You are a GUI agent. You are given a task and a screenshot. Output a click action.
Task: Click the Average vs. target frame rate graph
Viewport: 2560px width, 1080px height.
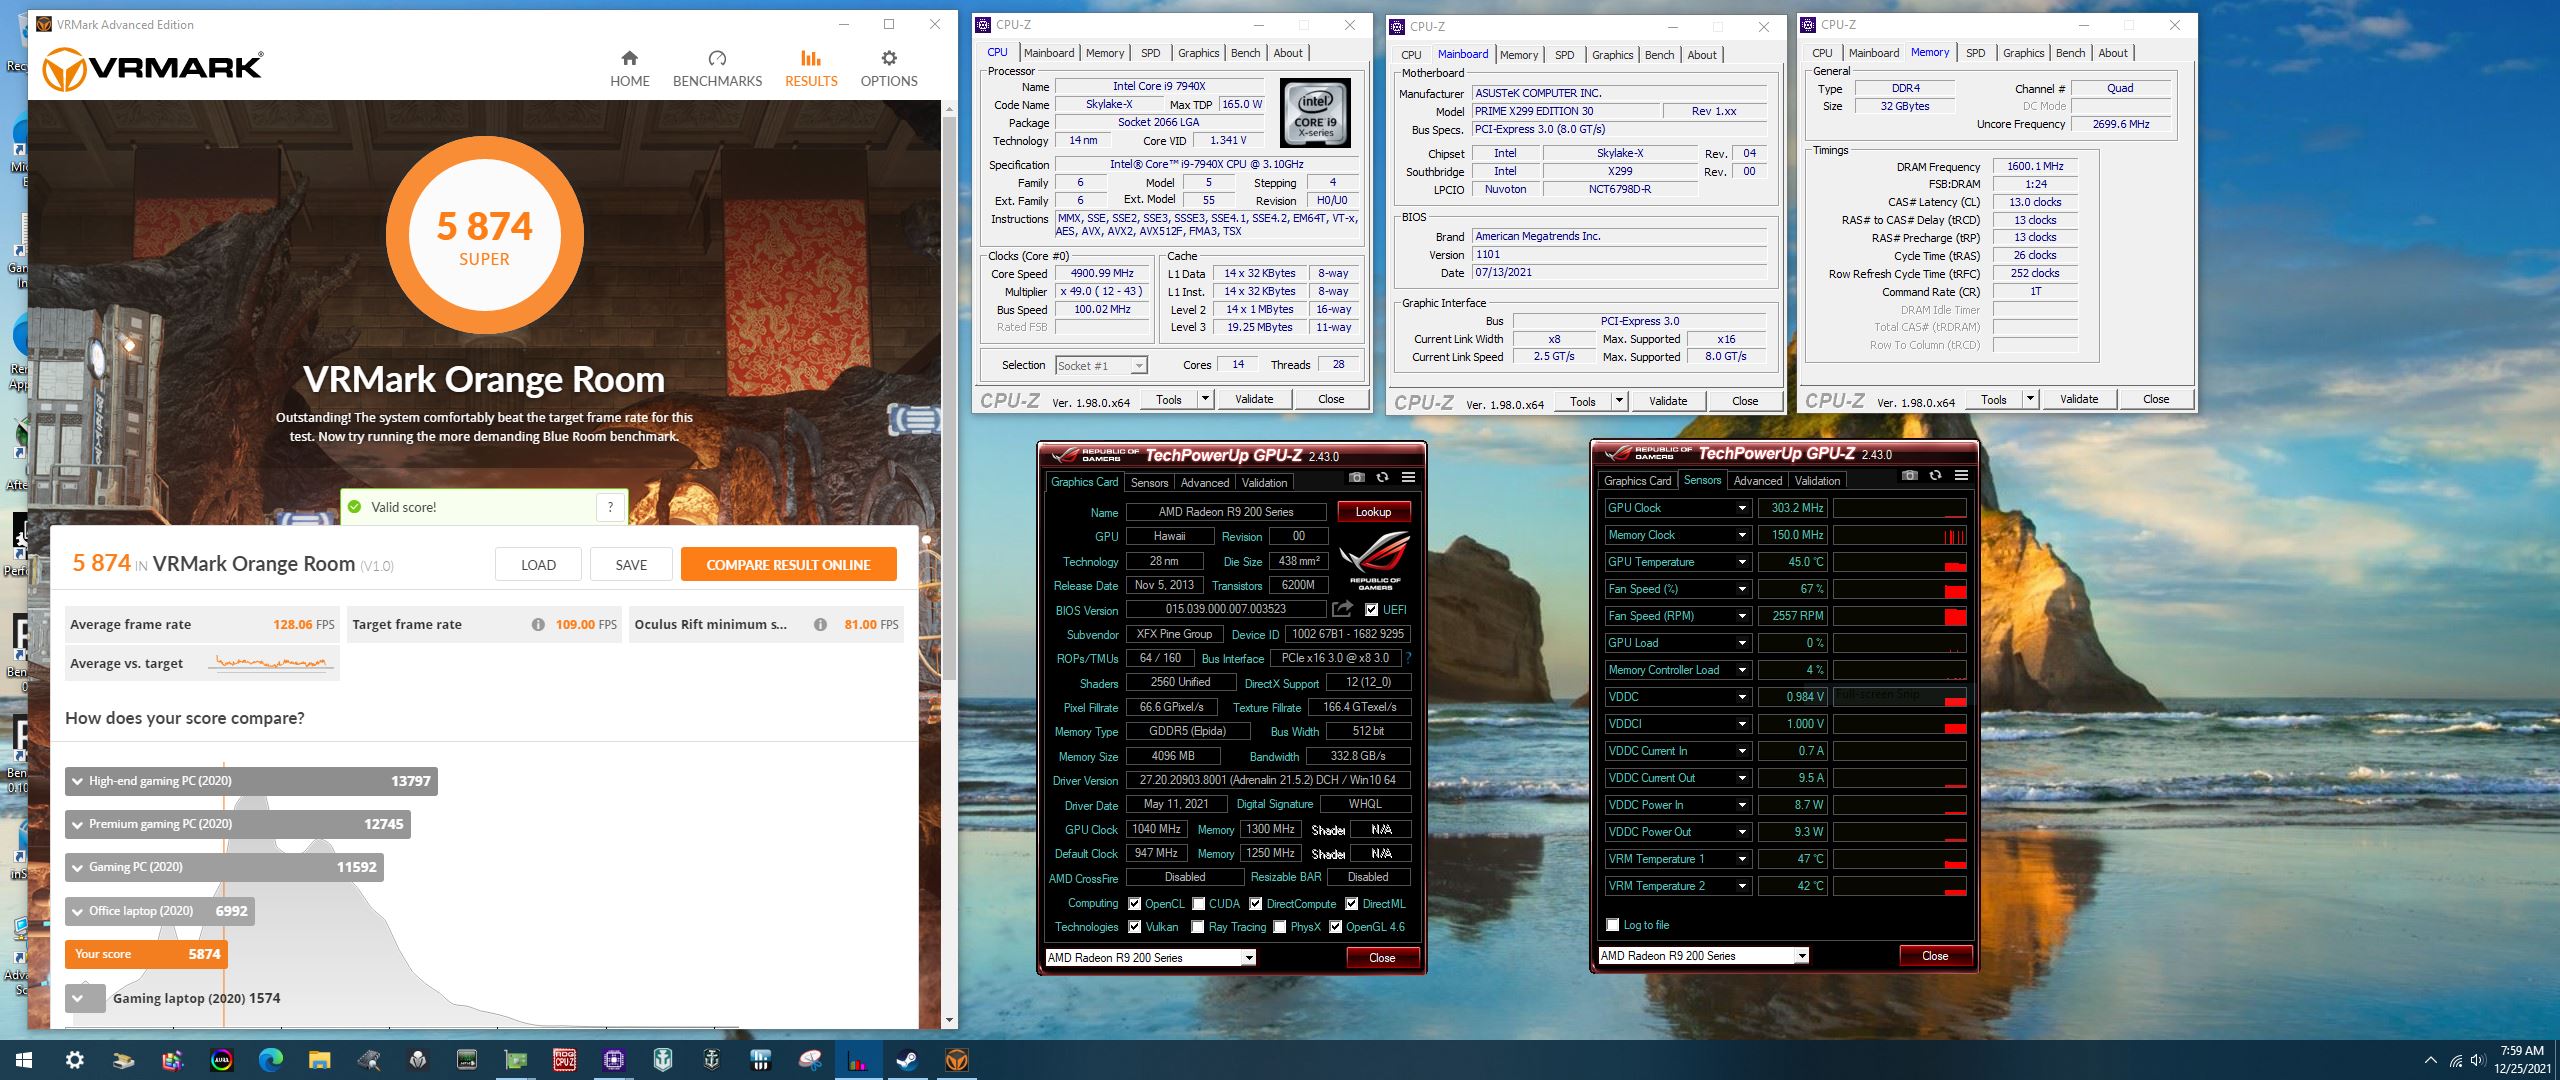[x=272, y=663]
